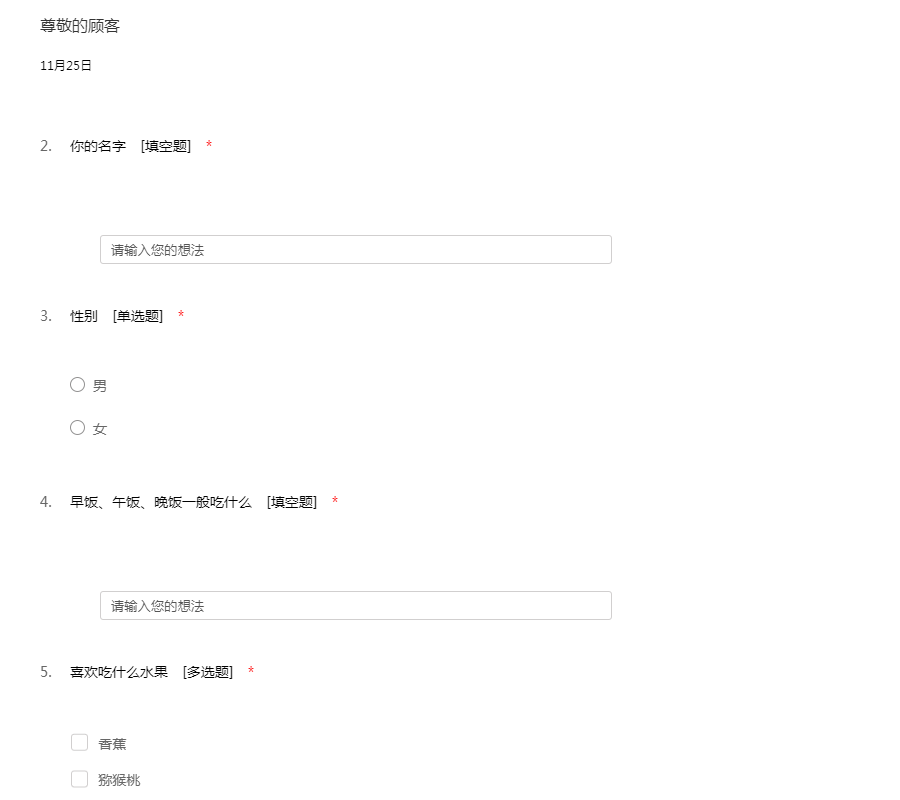Click the 香蕉 option label

click(113, 744)
